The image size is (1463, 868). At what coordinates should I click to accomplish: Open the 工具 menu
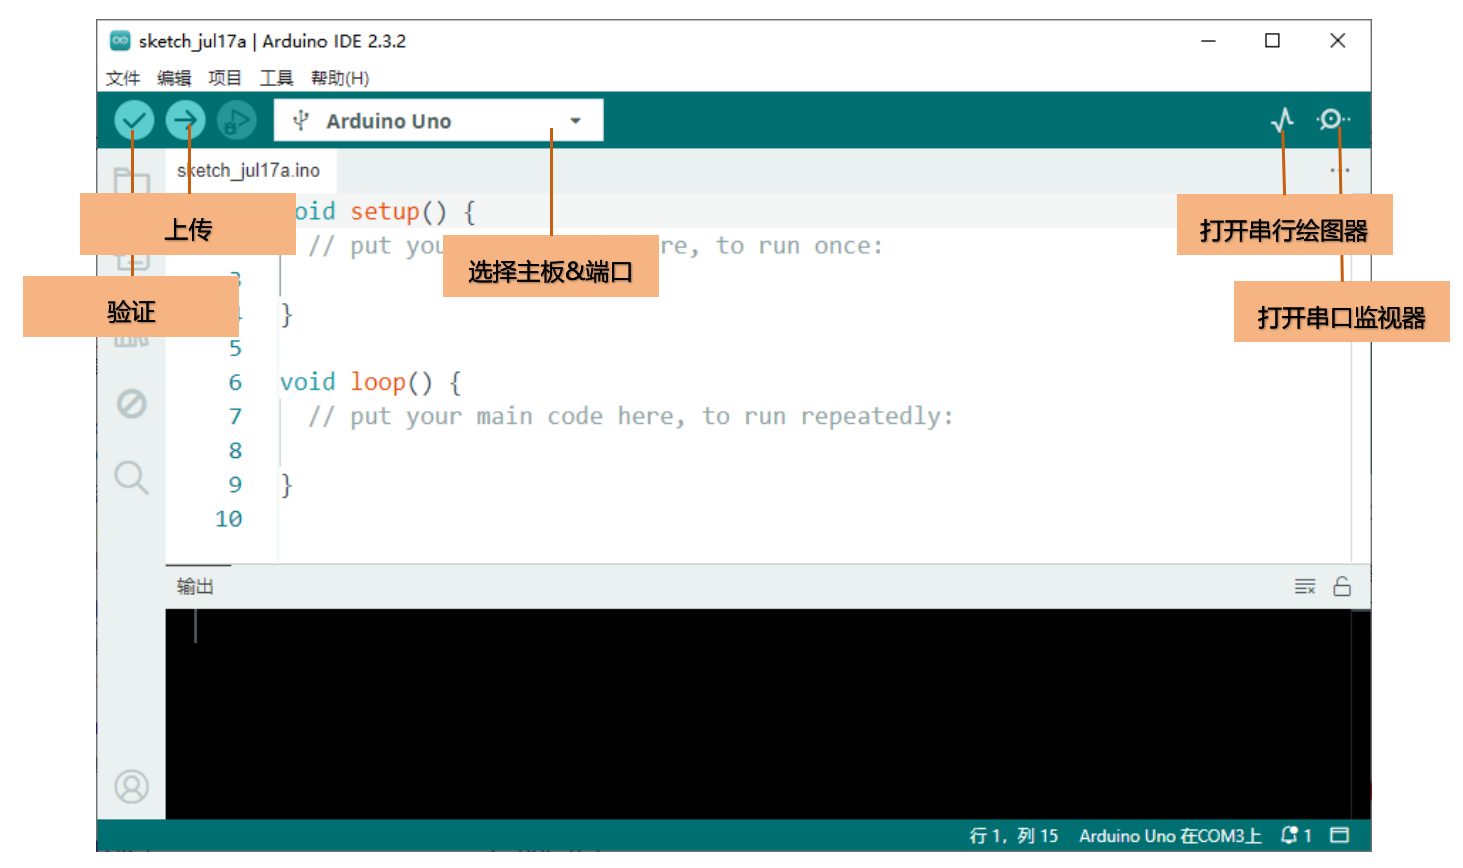(x=276, y=78)
